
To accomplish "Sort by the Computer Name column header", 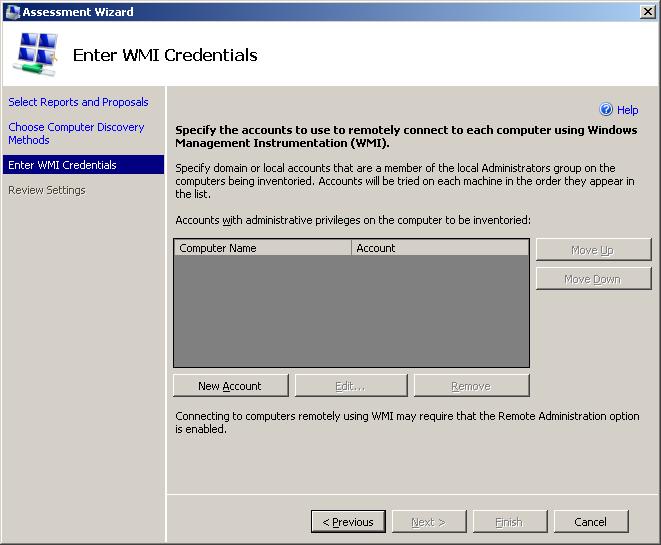I will tap(263, 248).
